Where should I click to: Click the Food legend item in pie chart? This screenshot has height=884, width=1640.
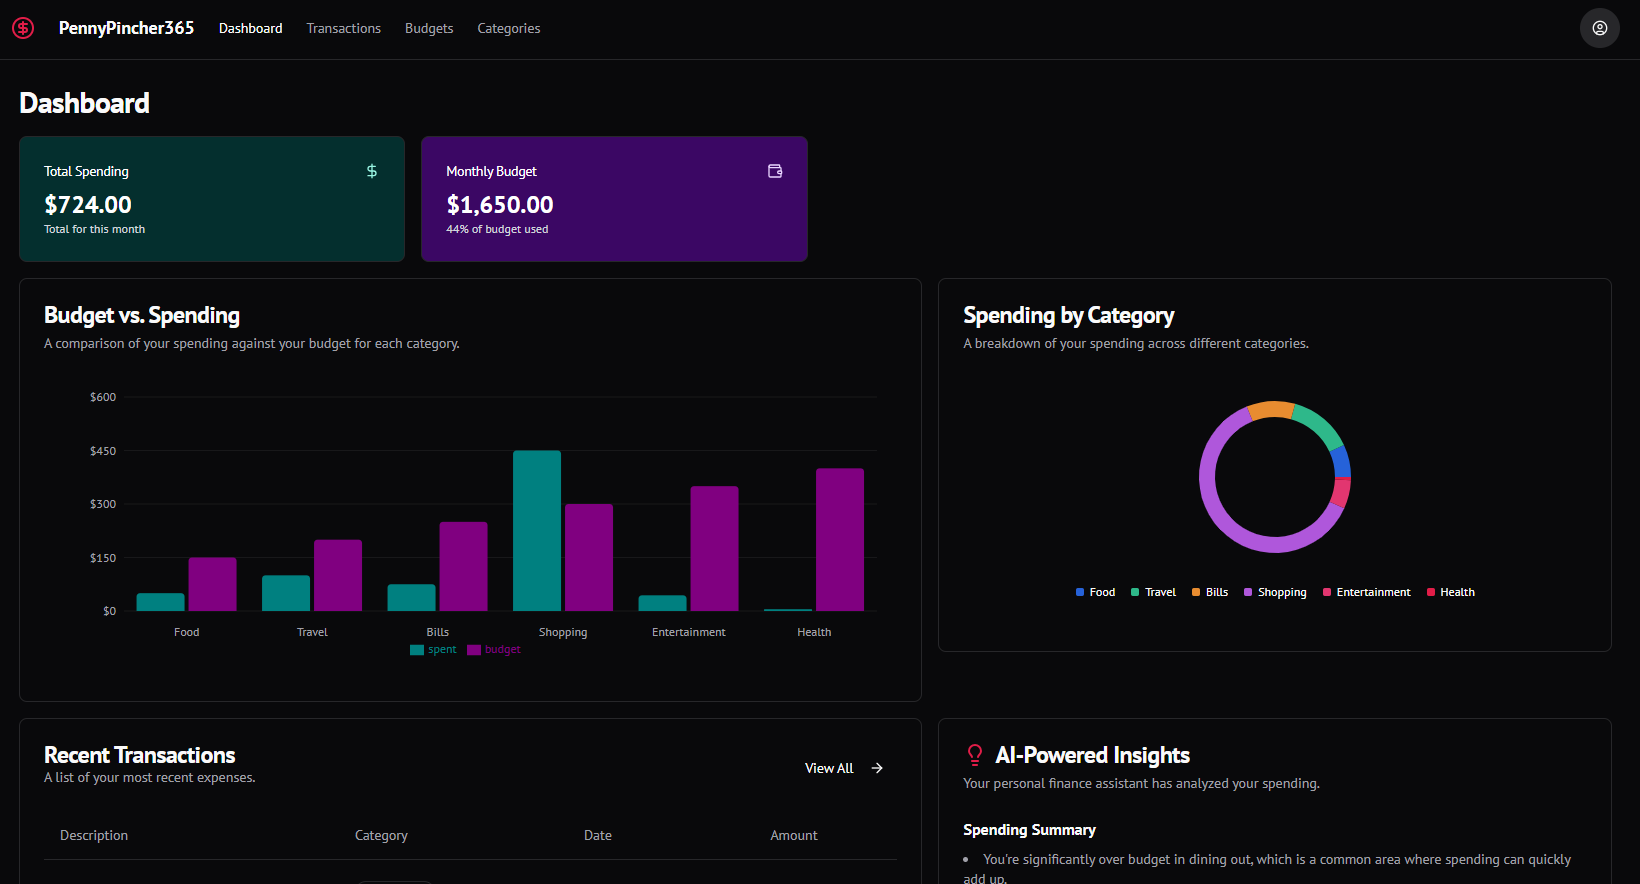[1095, 592]
